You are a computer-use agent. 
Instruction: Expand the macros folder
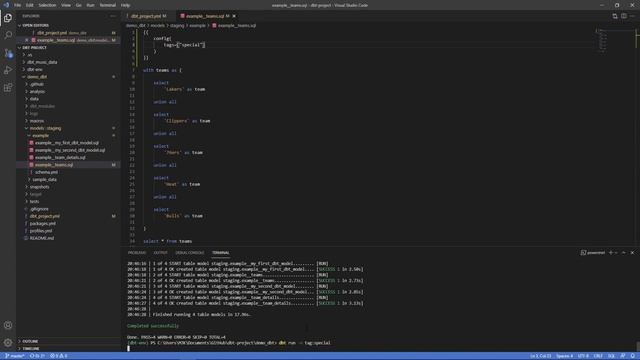[37, 121]
